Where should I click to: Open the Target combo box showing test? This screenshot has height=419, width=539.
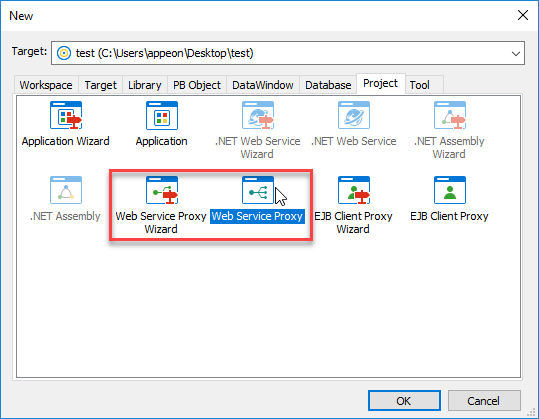[288, 53]
